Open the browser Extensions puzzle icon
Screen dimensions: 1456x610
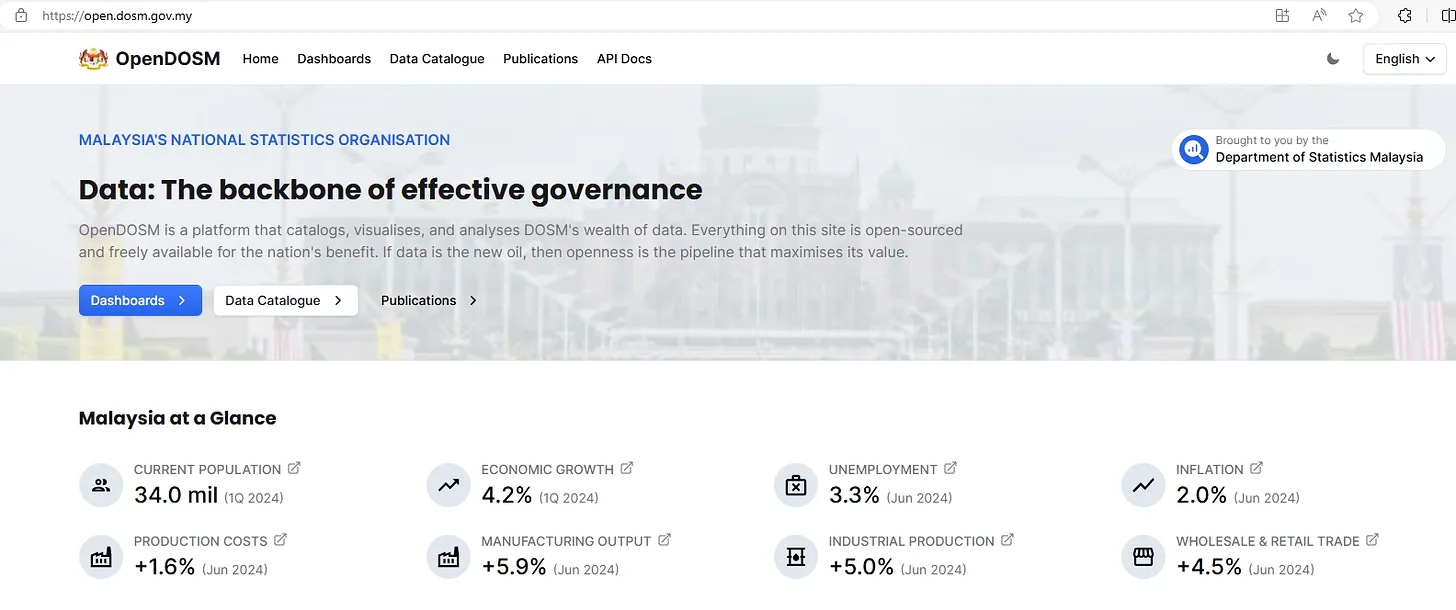coord(1405,15)
